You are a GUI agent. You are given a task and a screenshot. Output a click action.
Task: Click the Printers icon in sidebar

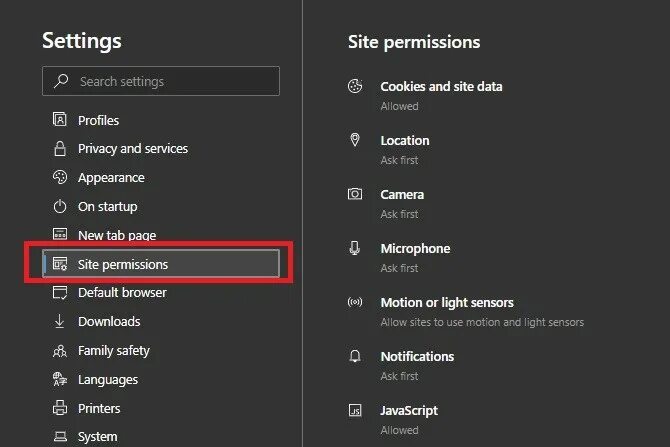coord(59,409)
